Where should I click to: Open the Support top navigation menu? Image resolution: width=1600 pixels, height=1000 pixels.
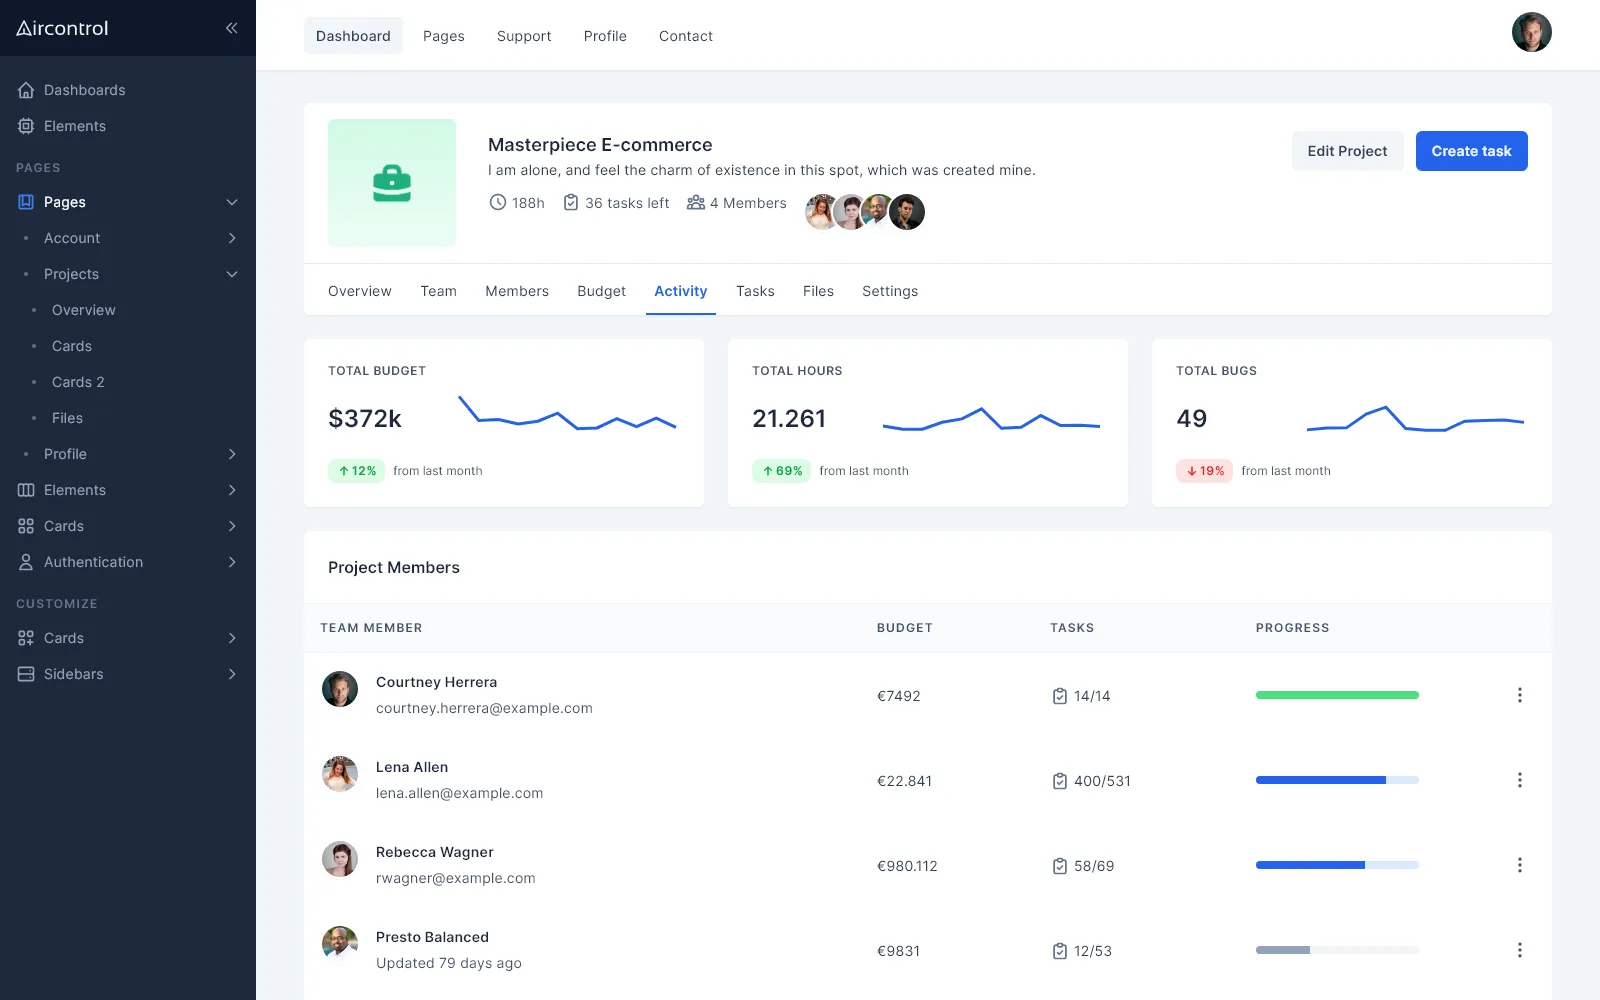[524, 36]
